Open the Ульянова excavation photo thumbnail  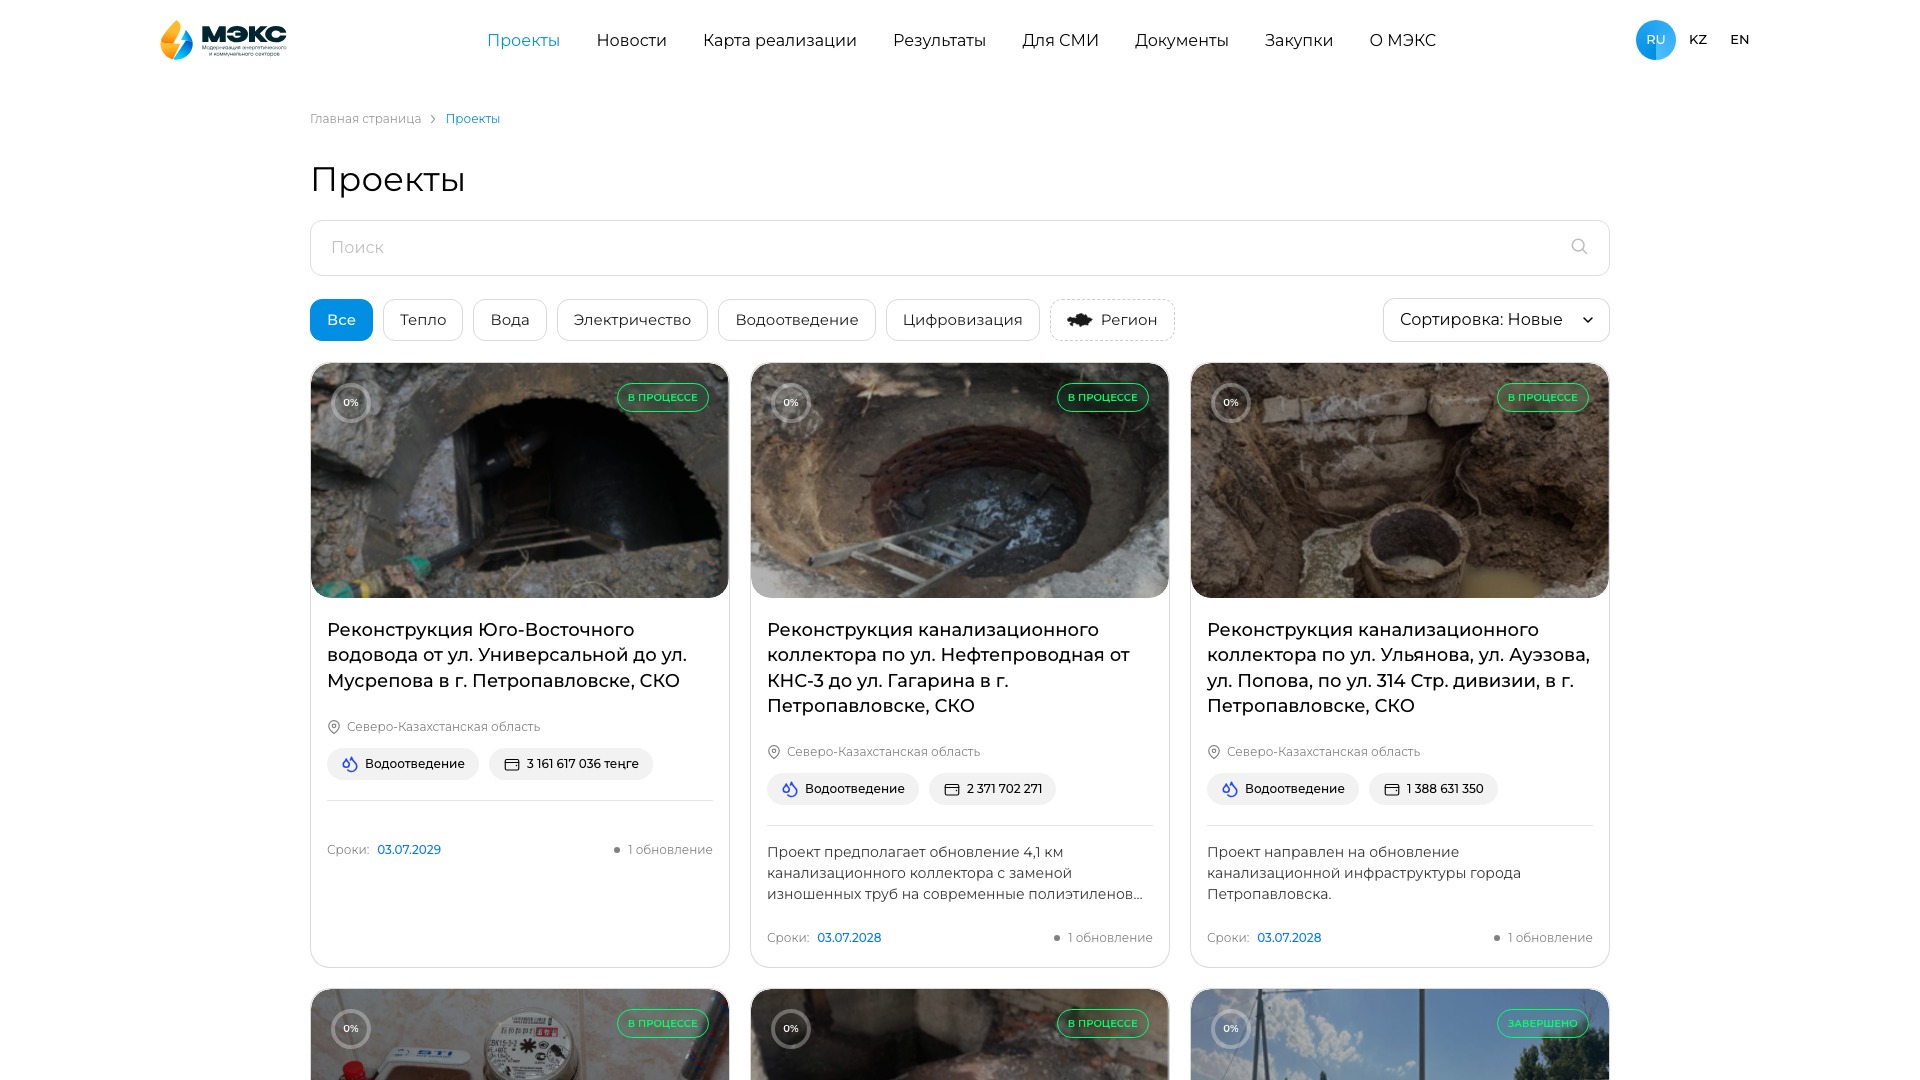click(1400, 480)
